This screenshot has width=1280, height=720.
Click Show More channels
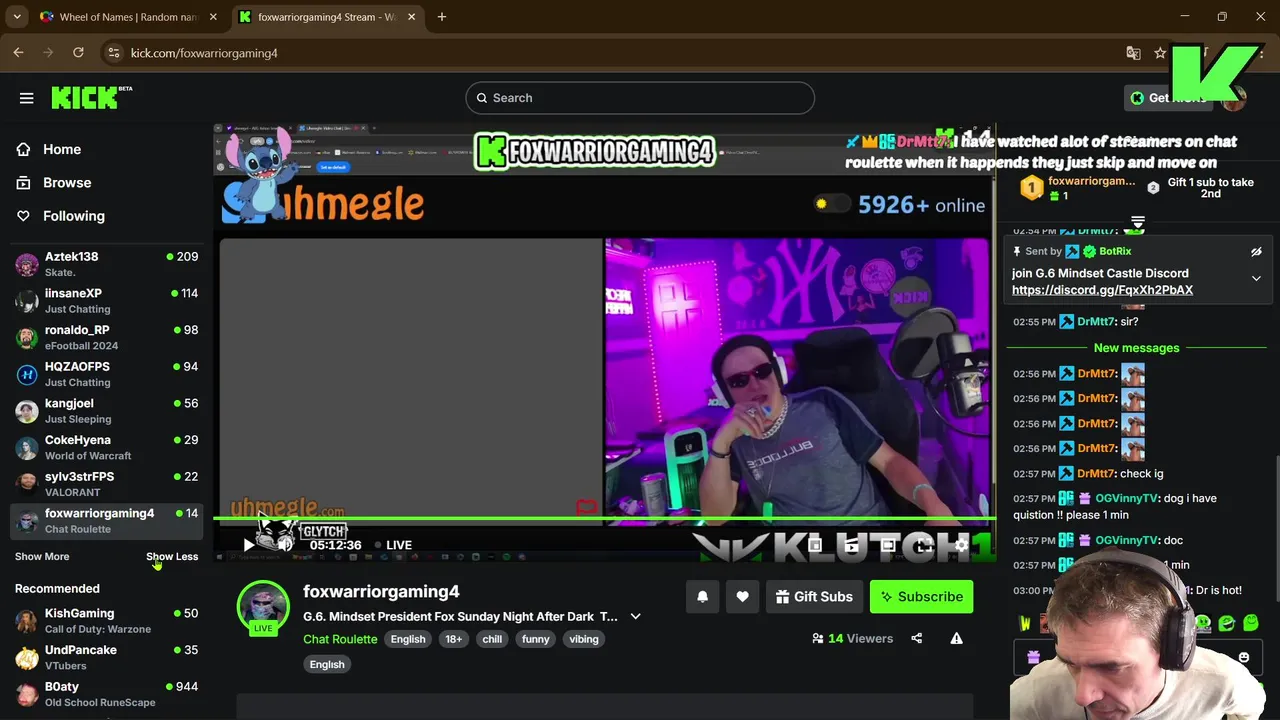tap(42, 556)
